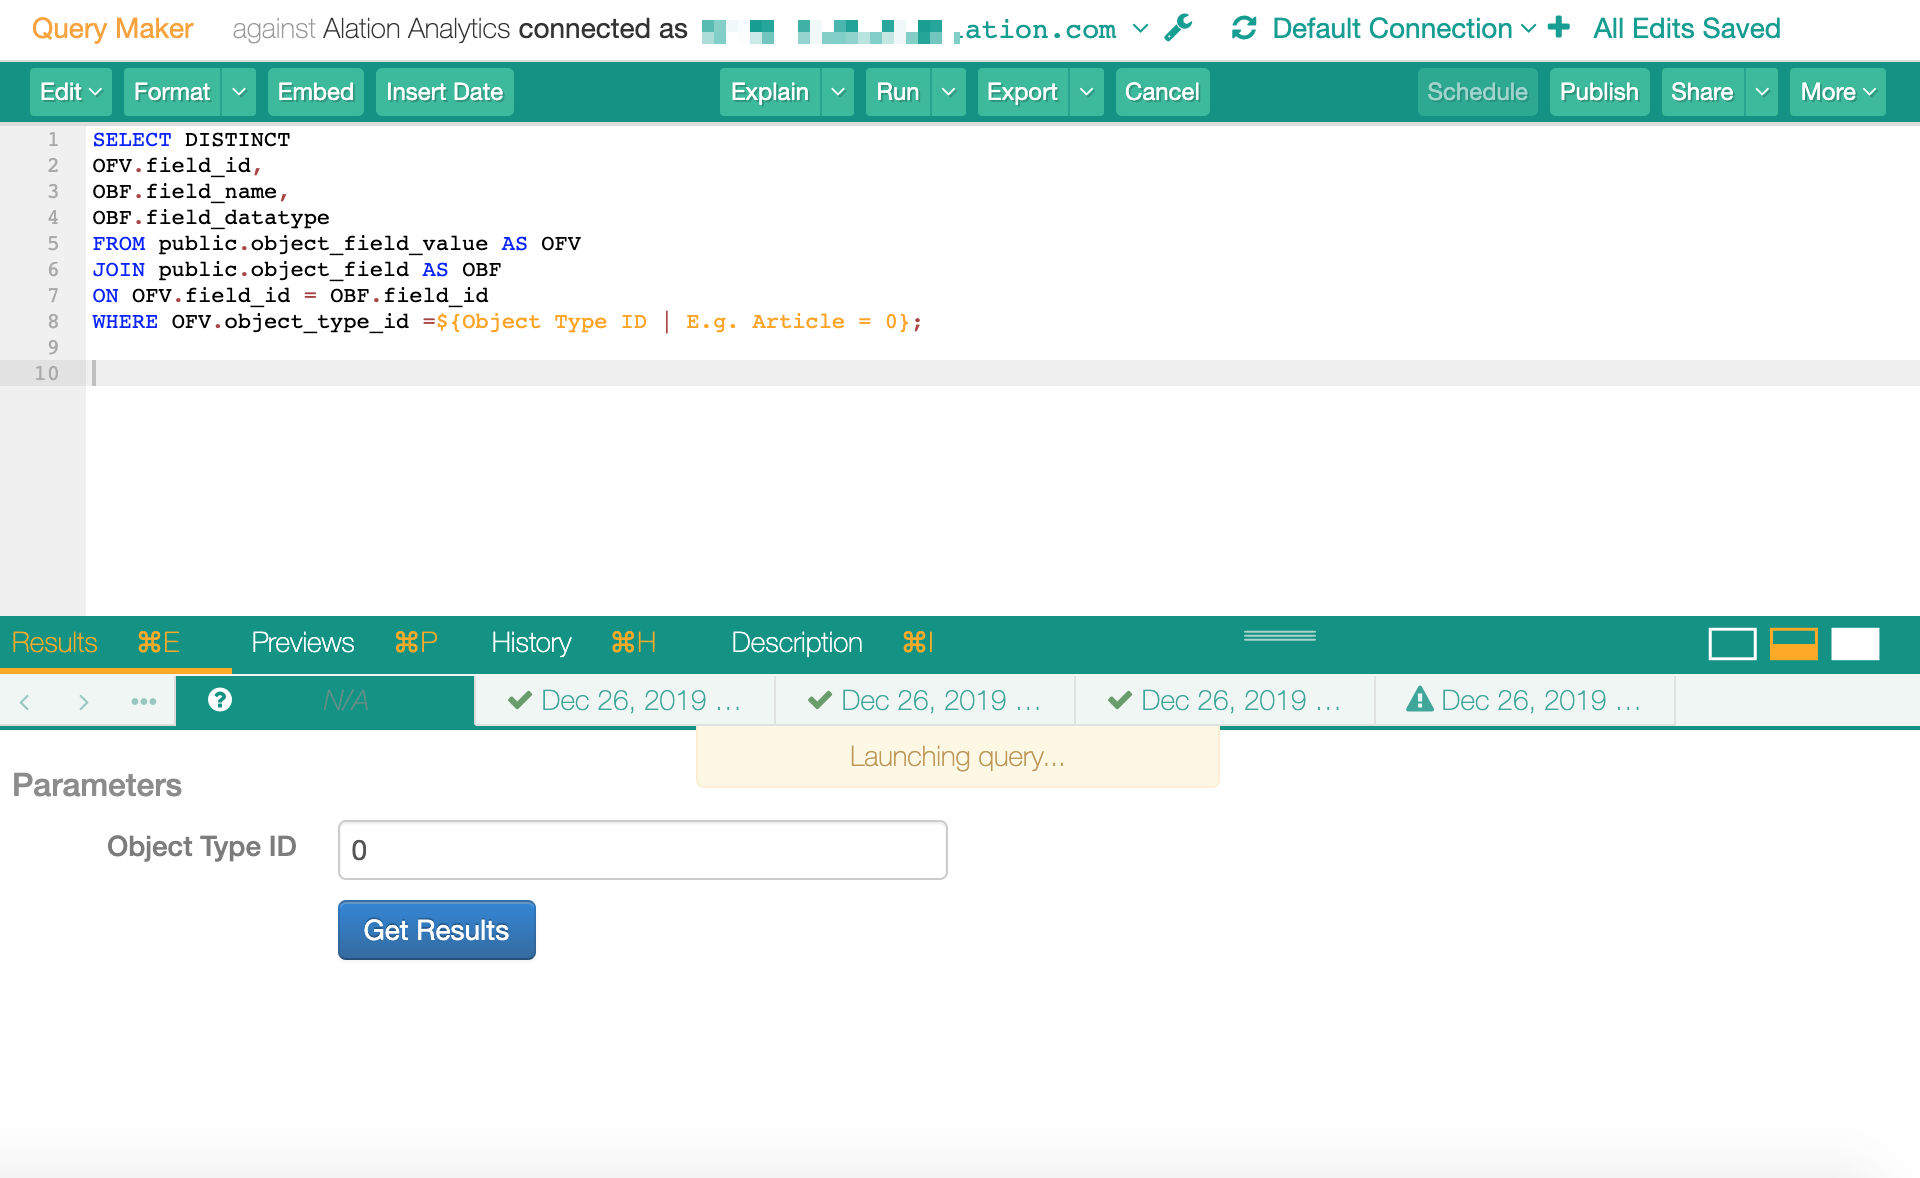
Task: Click the Object Type ID input field
Action: (640, 849)
